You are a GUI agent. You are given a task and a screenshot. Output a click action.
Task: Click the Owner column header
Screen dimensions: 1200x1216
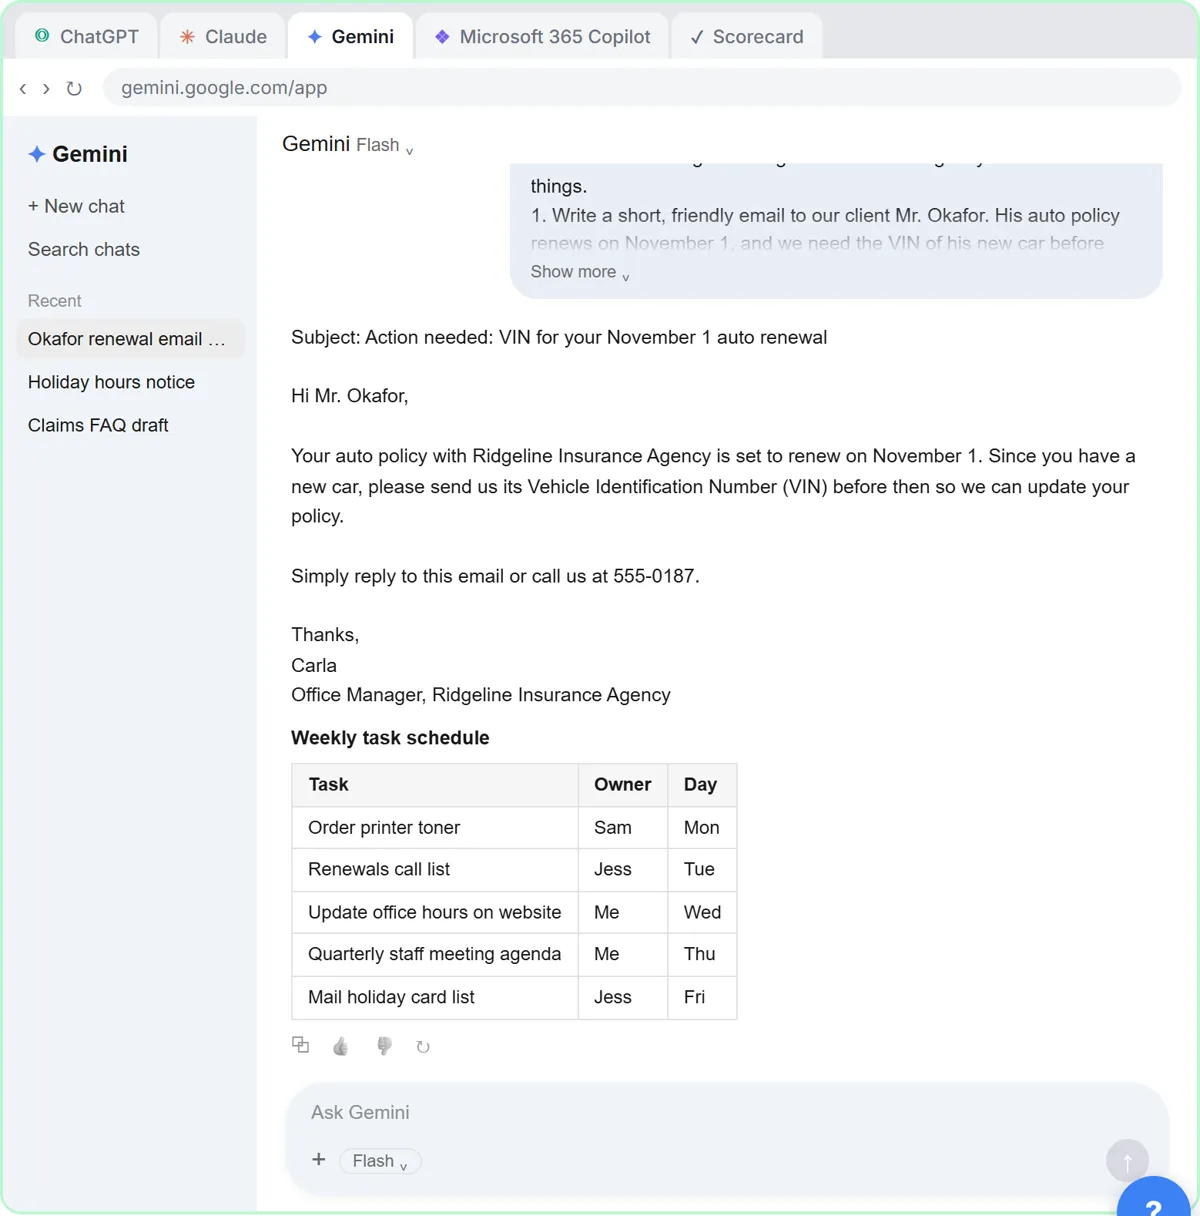[x=622, y=785]
